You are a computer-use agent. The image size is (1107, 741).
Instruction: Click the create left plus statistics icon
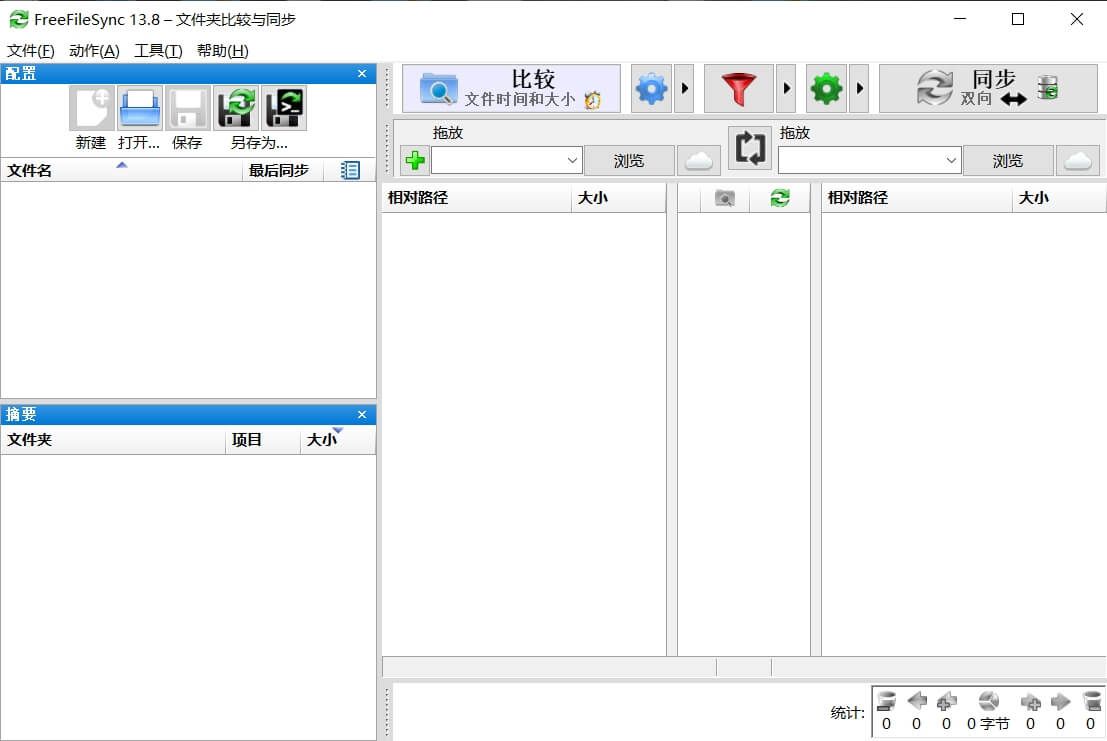pos(946,701)
